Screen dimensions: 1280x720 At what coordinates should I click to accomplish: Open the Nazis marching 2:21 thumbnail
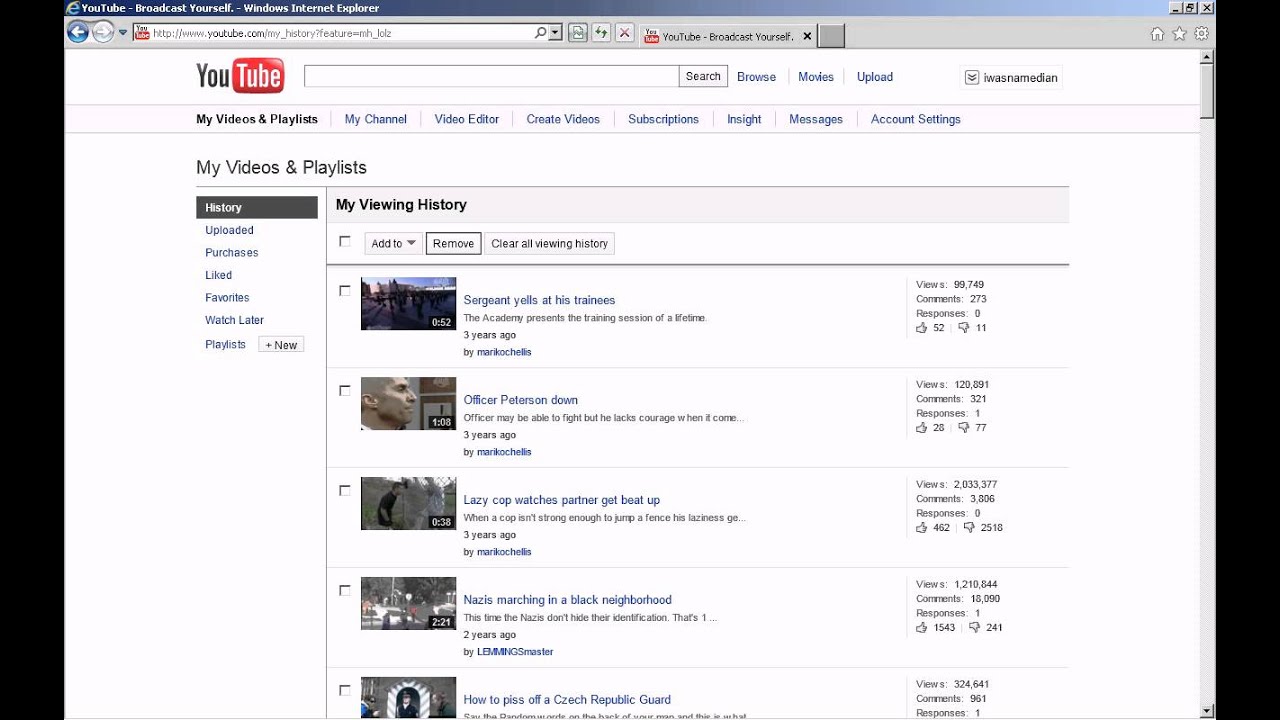[408, 604]
